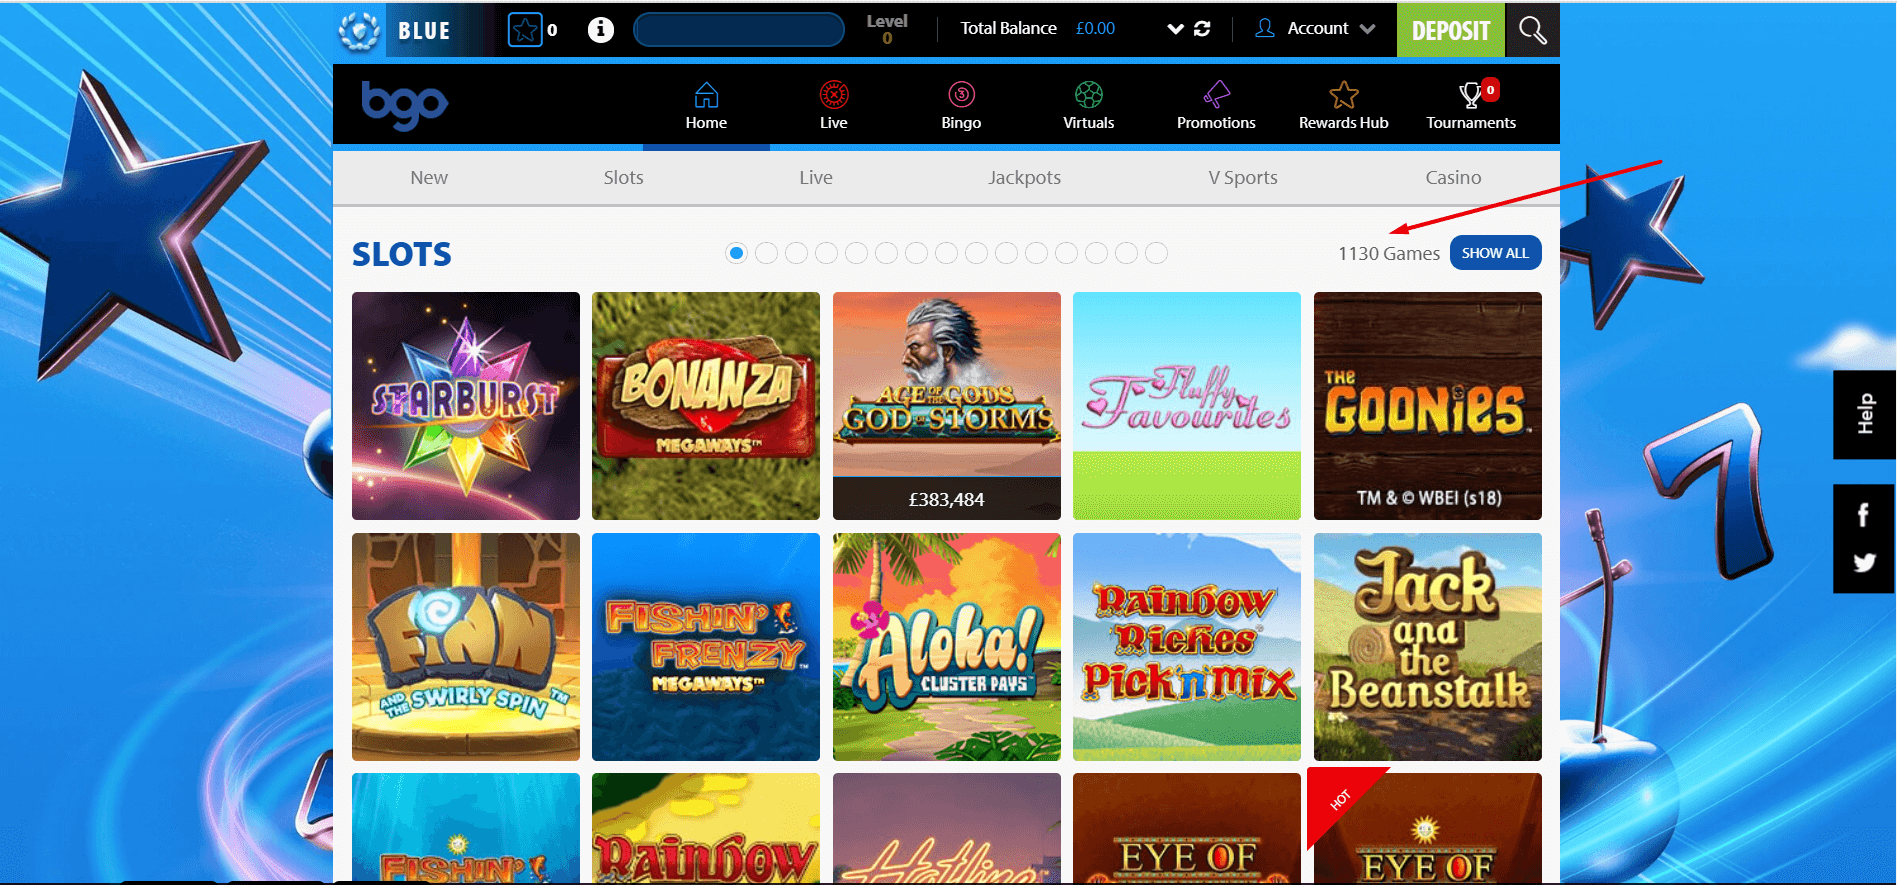Click the Account user icon

[x=1265, y=28]
